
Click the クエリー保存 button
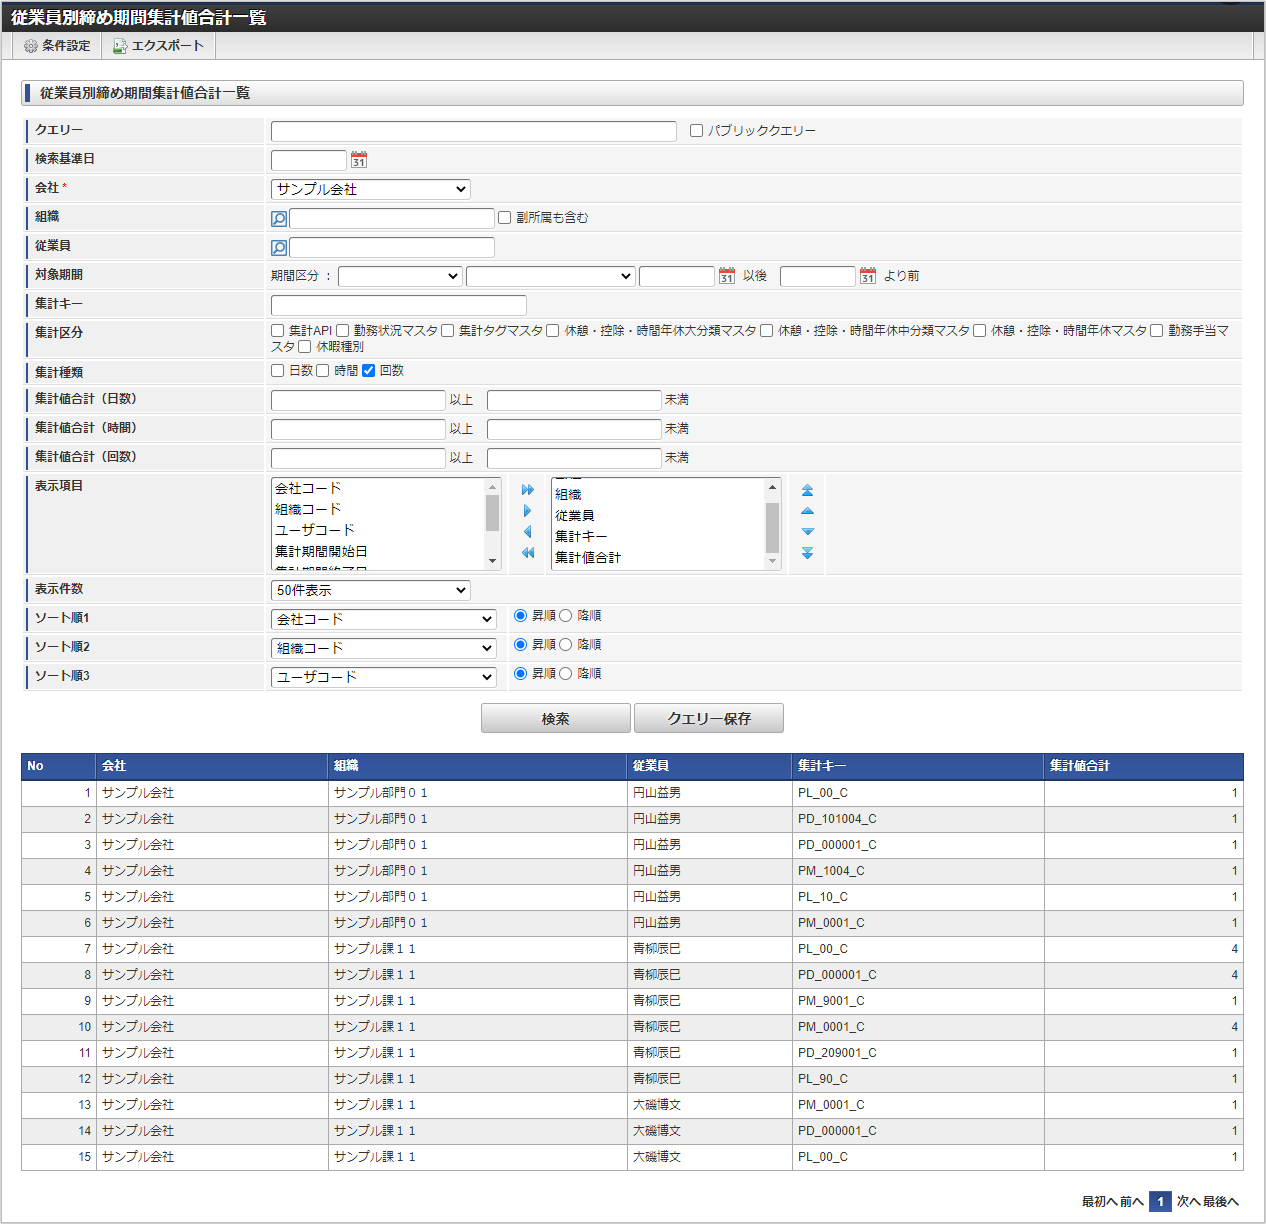click(x=708, y=719)
